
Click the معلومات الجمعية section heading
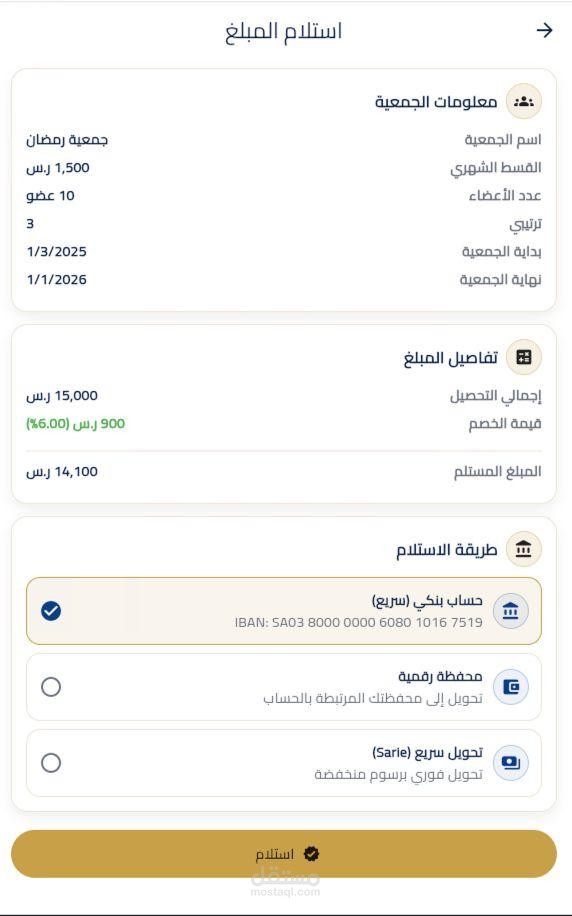point(436,102)
